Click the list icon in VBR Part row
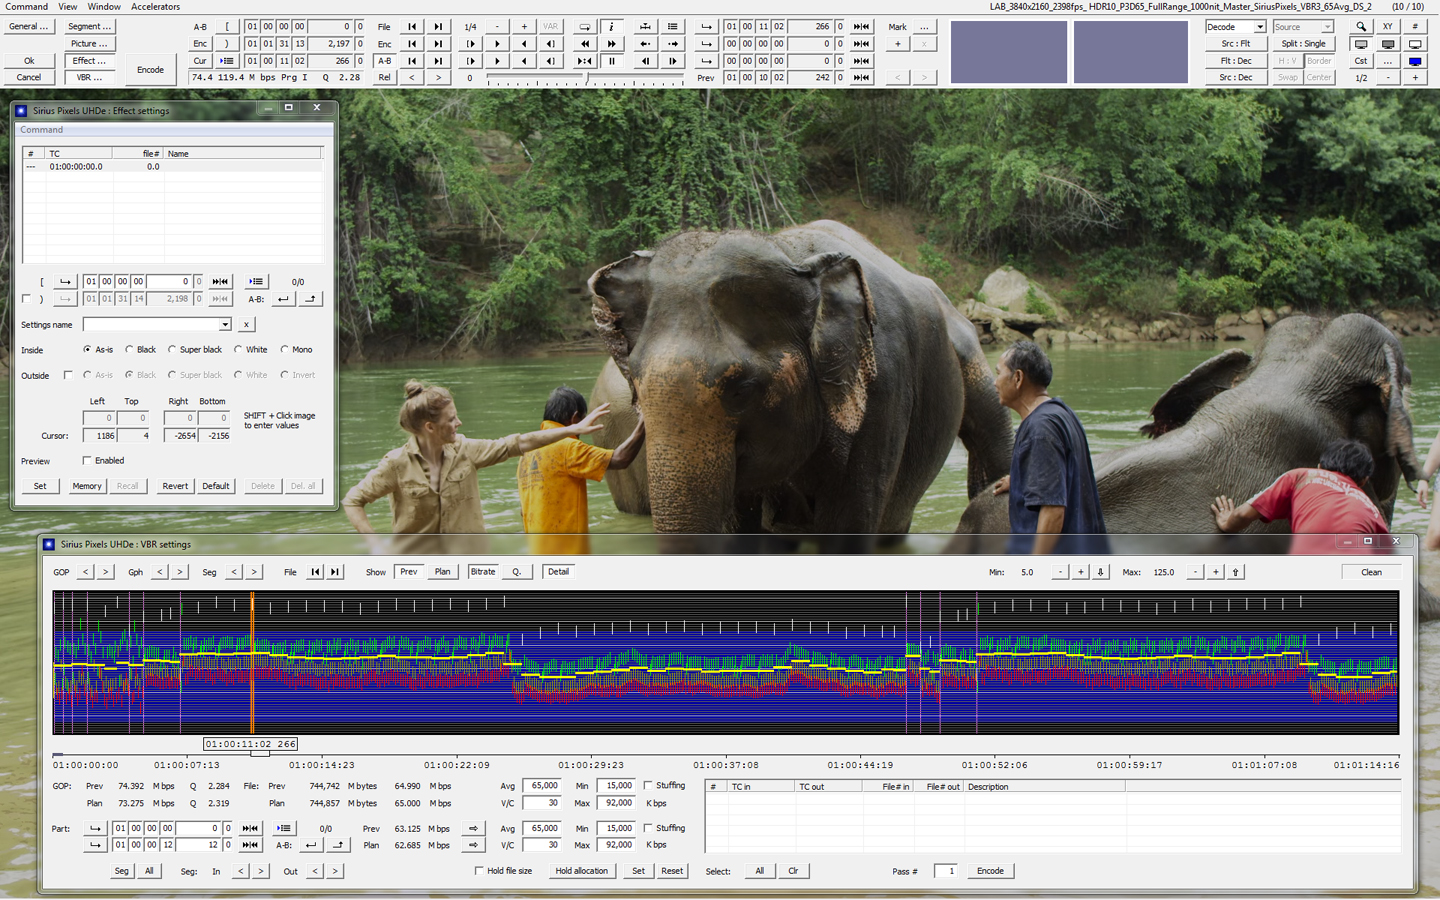The image size is (1440, 900). coord(284,829)
